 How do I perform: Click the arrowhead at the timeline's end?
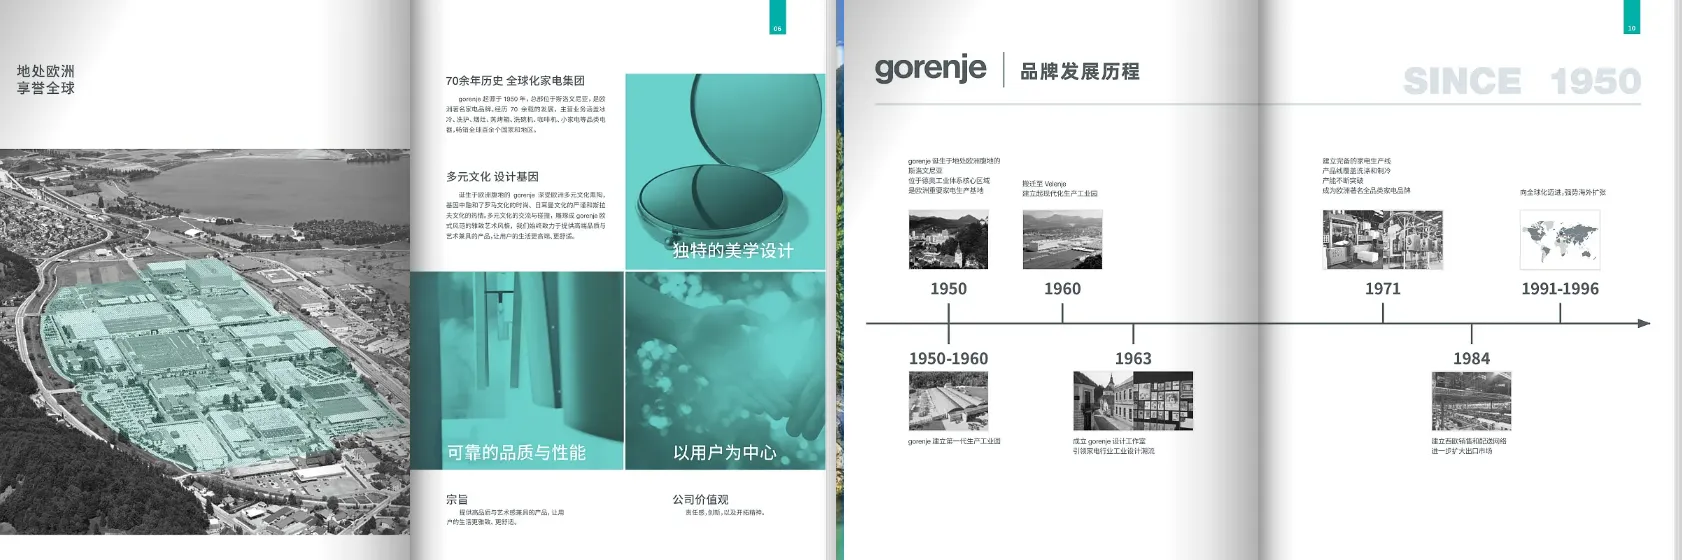click(1643, 323)
